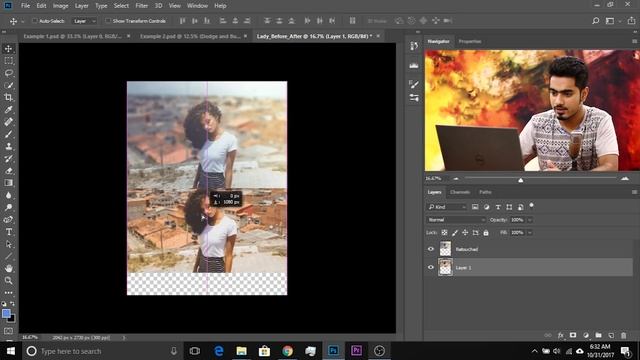
Task: Filter layers by type layers
Action: point(498,207)
